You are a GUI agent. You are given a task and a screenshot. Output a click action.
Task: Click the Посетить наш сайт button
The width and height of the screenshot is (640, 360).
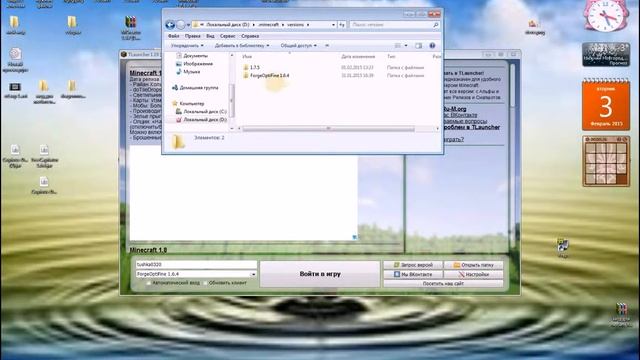tap(443, 283)
